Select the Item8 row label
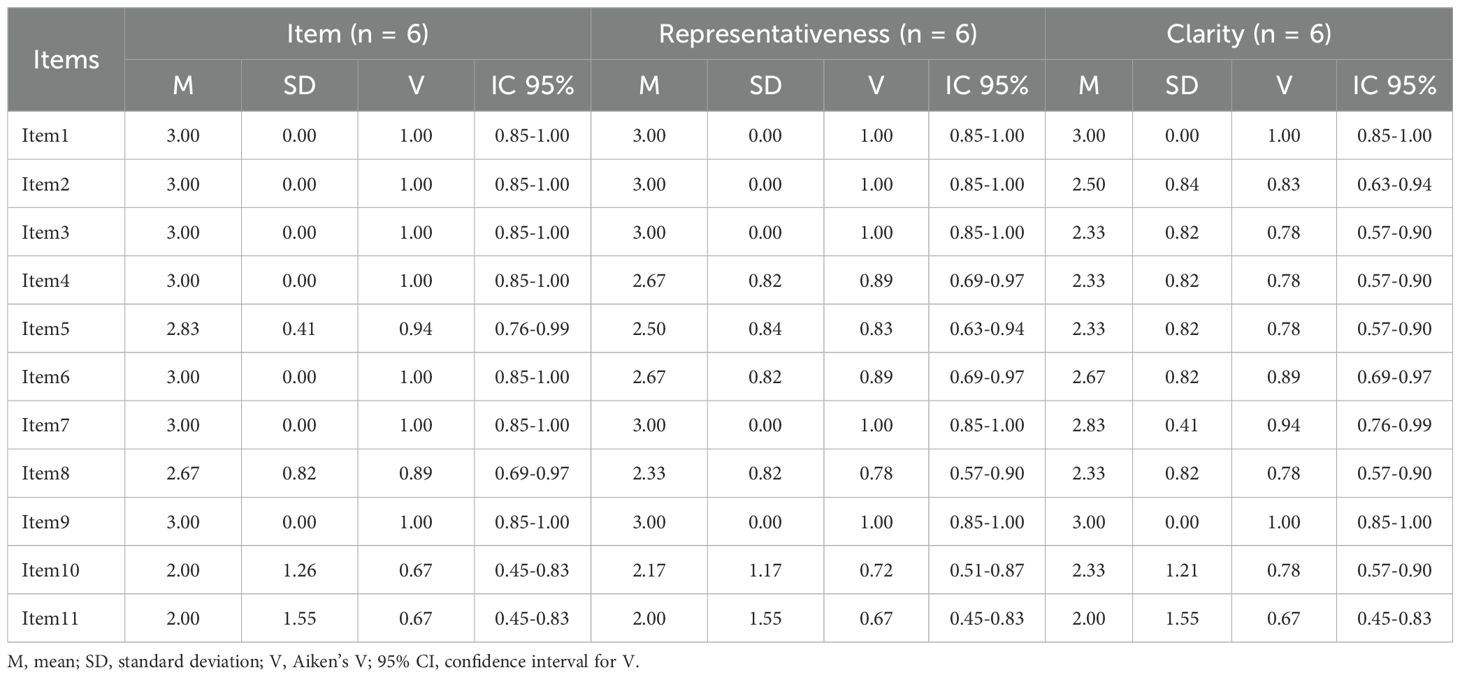Screen dimensions: 1460x677 [46, 473]
